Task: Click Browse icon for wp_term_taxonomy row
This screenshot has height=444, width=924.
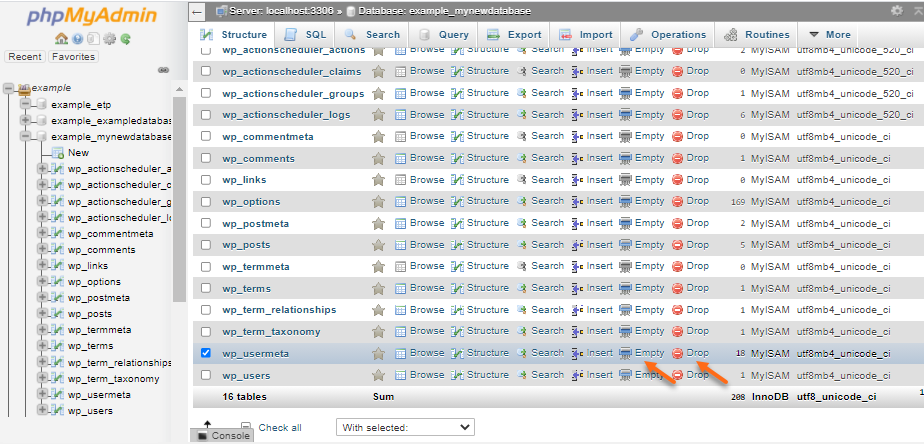Action: (x=401, y=331)
